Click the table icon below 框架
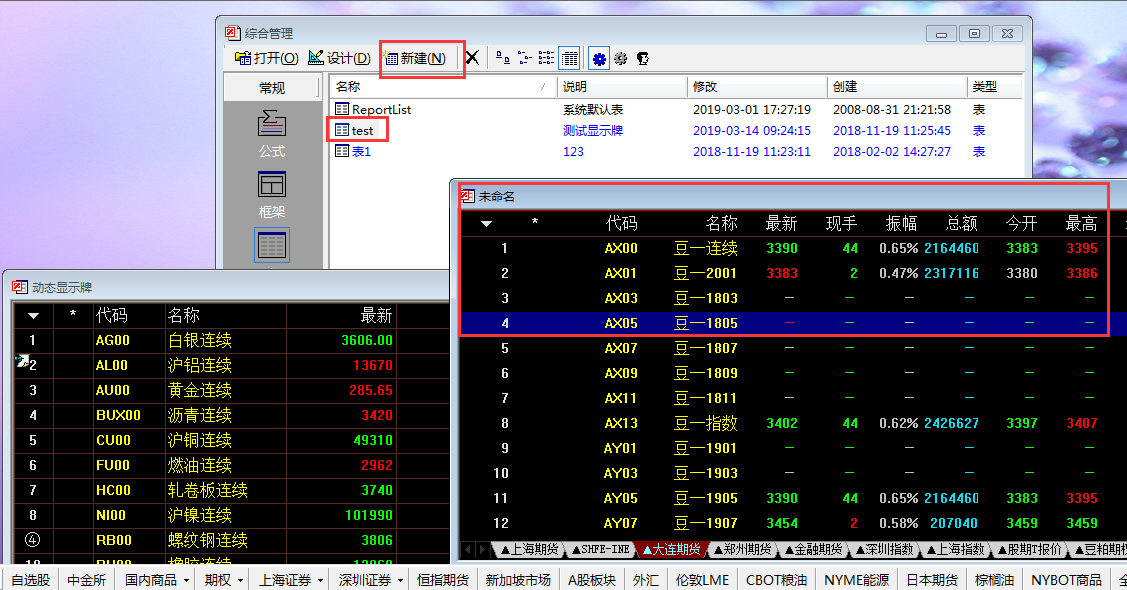Image resolution: width=1127 pixels, height=590 pixels. (272, 246)
